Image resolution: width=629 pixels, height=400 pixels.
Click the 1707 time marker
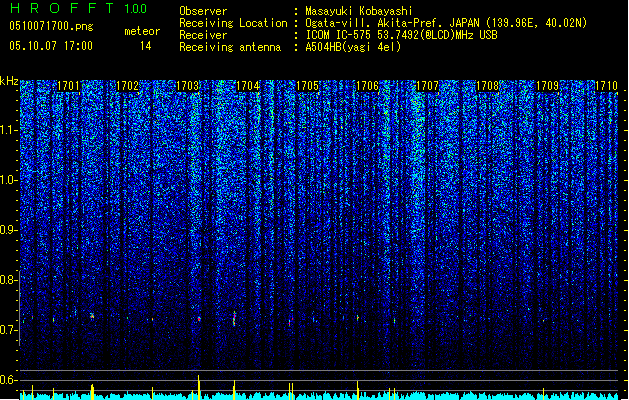pos(428,86)
